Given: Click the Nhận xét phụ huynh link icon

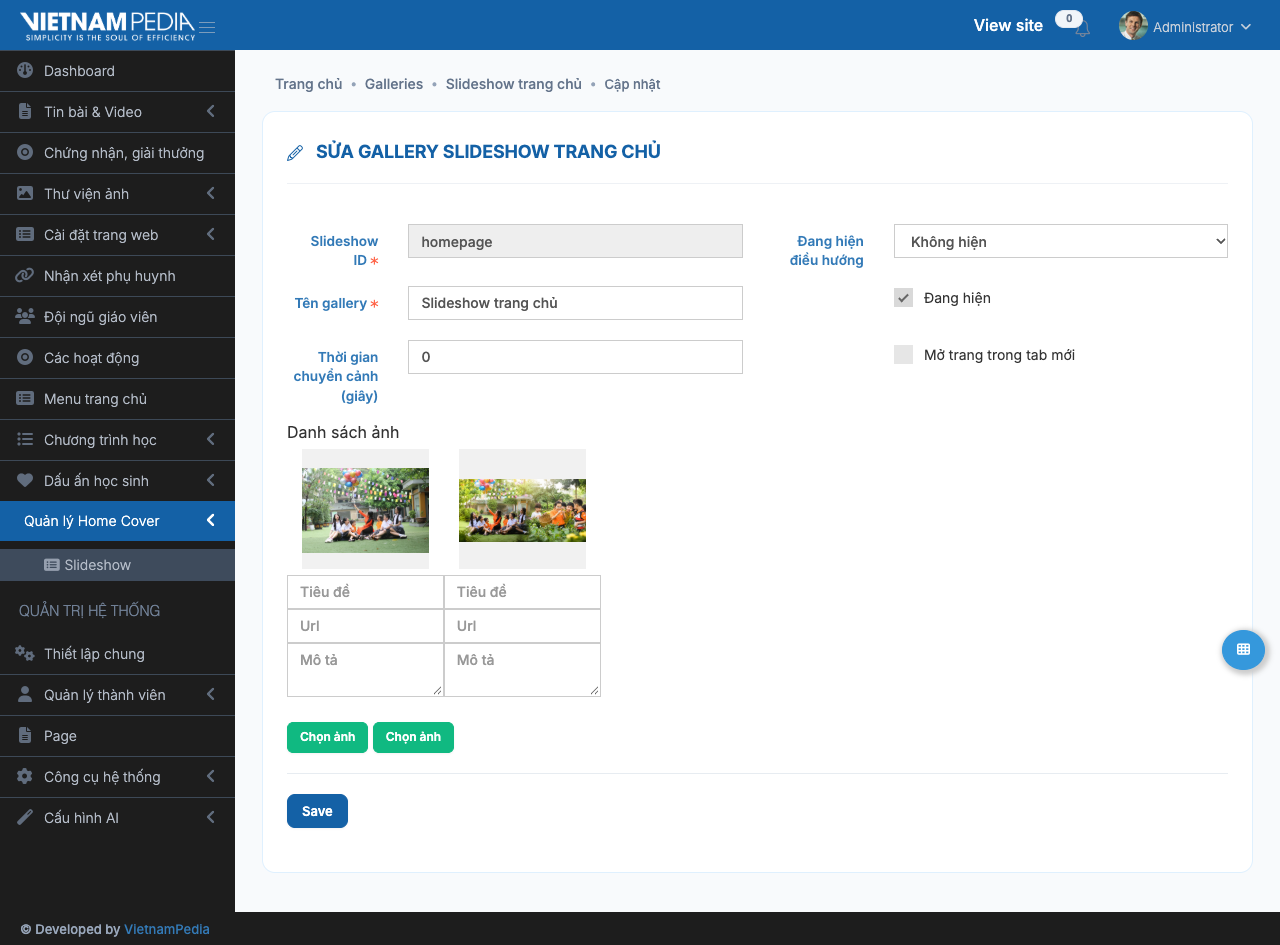Looking at the screenshot, I should click(25, 276).
